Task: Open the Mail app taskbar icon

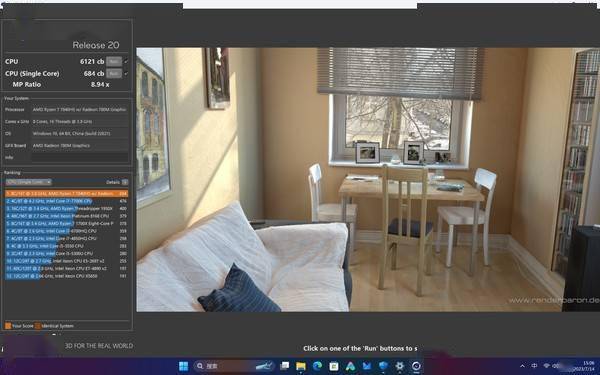Action: click(x=367, y=366)
